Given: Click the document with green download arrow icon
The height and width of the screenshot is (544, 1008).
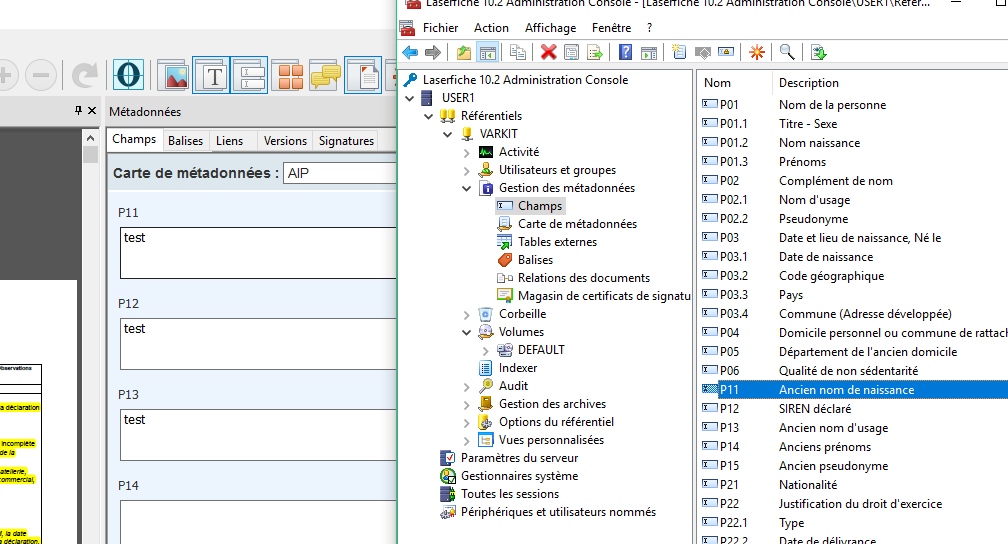Looking at the screenshot, I should (x=818, y=53).
